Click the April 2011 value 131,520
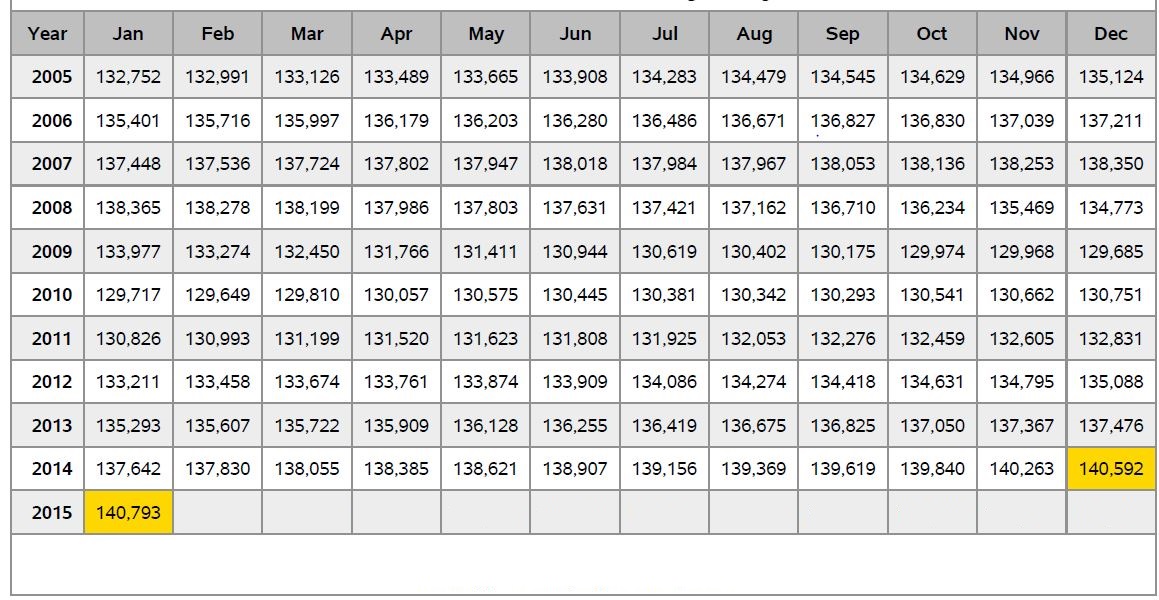Image resolution: width=1159 pixels, height=600 pixels. pos(396,339)
